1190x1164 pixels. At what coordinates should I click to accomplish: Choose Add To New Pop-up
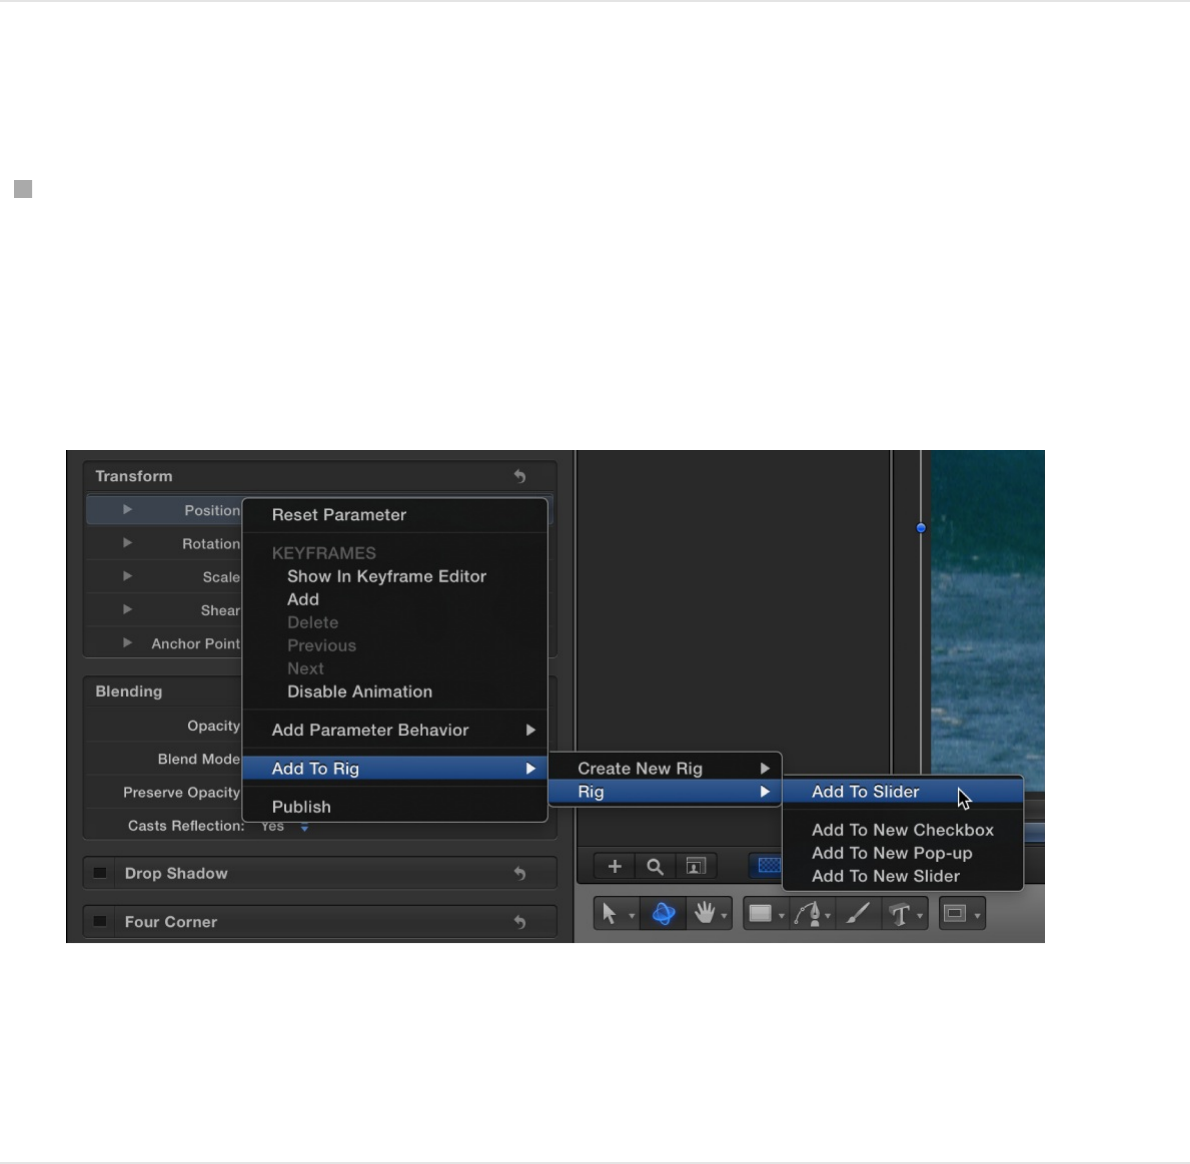tap(903, 854)
